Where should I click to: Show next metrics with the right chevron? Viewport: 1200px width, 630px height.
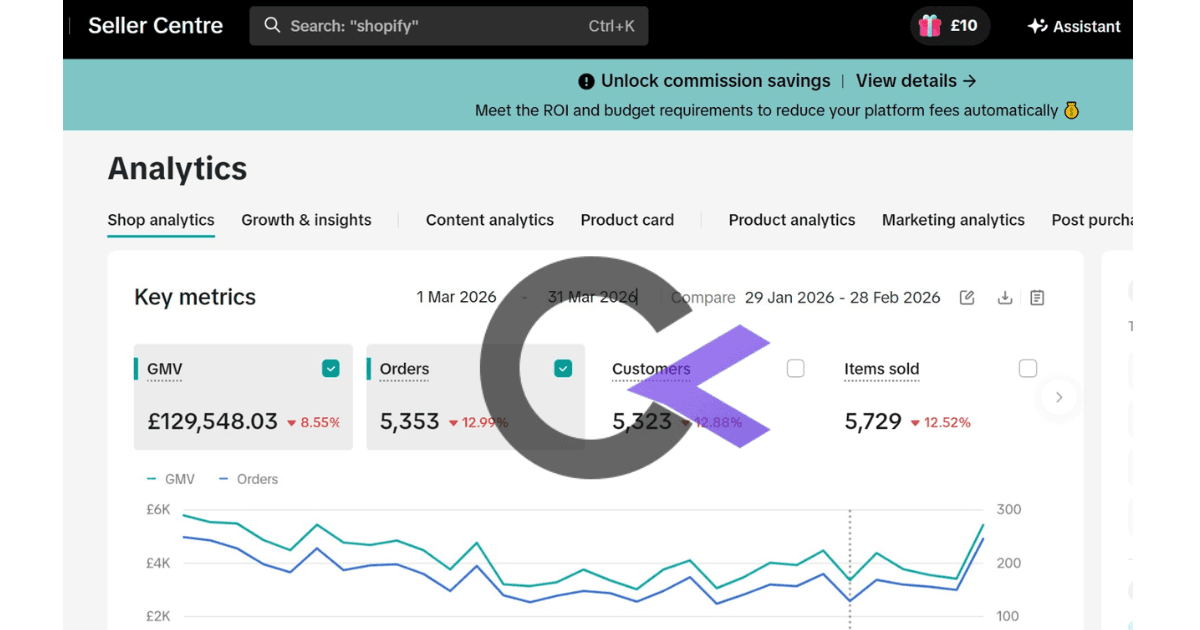click(1059, 397)
